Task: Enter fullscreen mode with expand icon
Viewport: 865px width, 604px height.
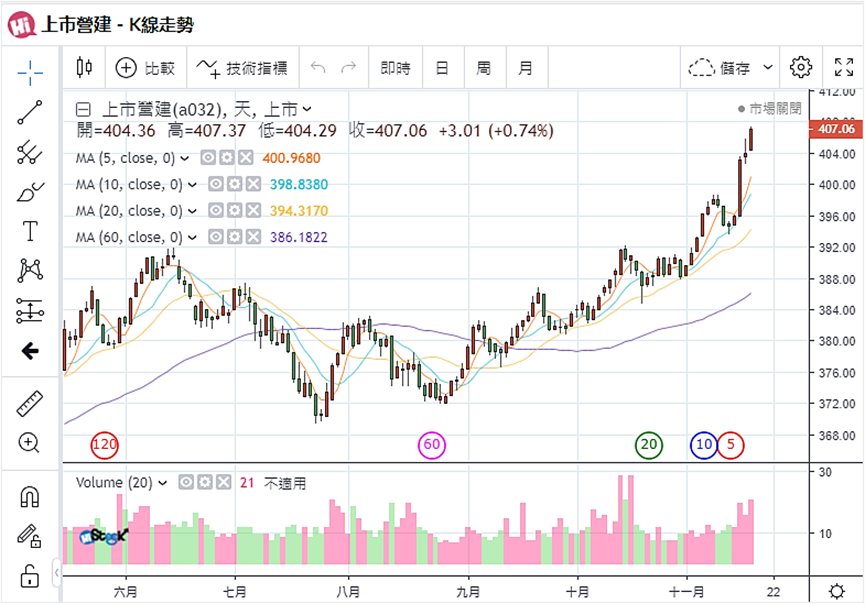Action: (x=843, y=67)
